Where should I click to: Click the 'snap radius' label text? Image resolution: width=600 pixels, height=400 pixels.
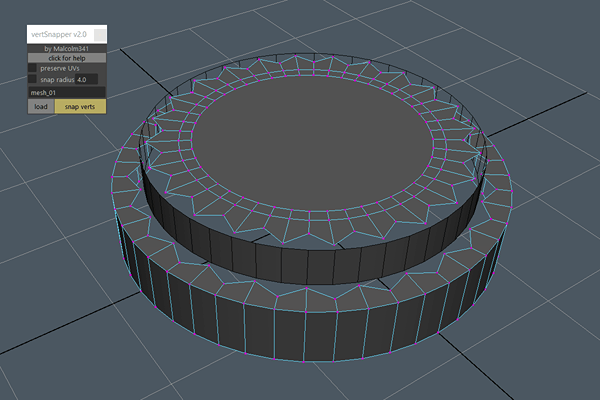click(x=57, y=79)
